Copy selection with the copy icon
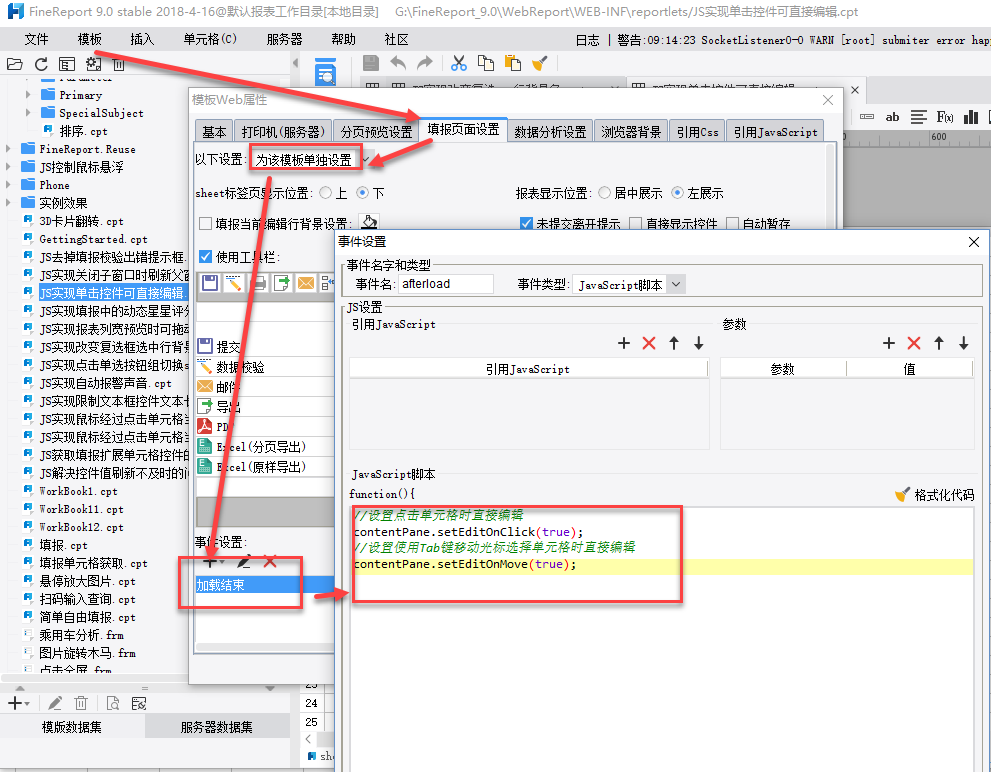This screenshot has width=991, height=772. [x=485, y=63]
